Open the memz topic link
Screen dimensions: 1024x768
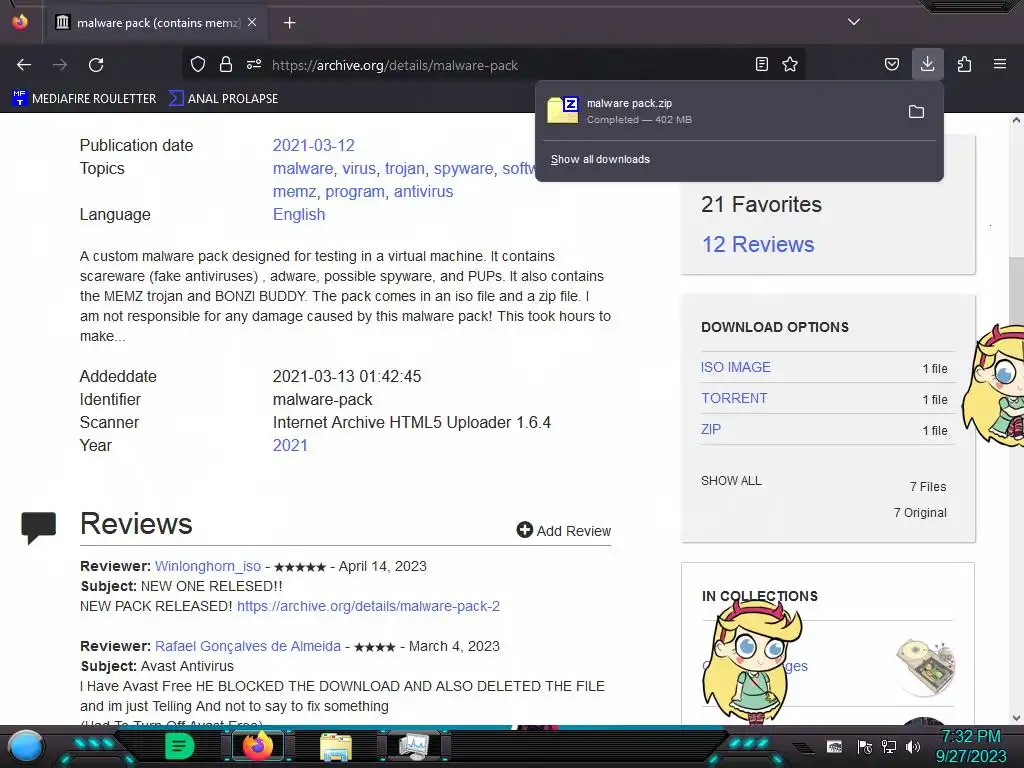[295, 191]
